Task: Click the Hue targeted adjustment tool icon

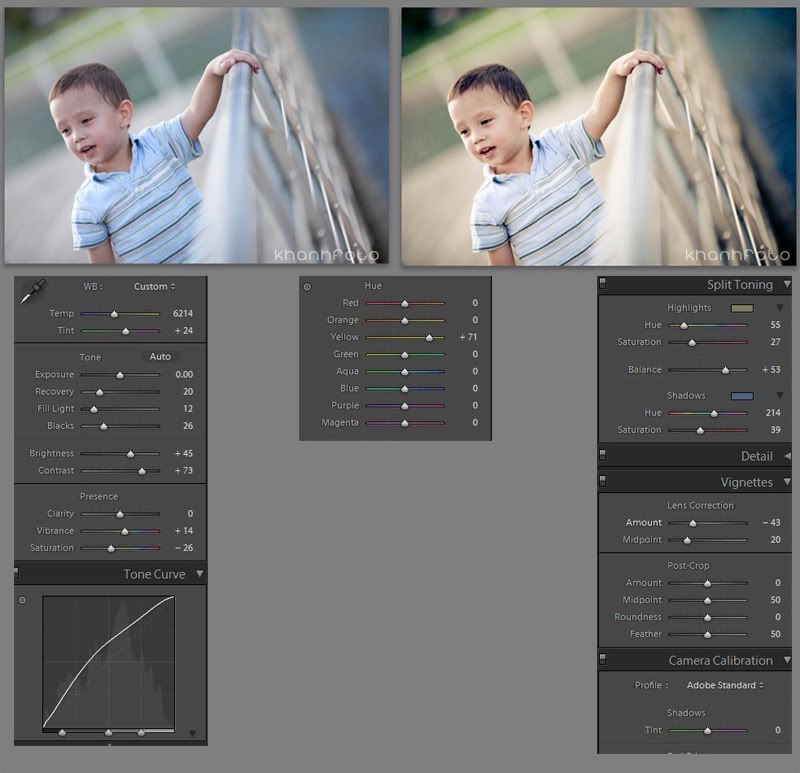Action: [x=307, y=287]
